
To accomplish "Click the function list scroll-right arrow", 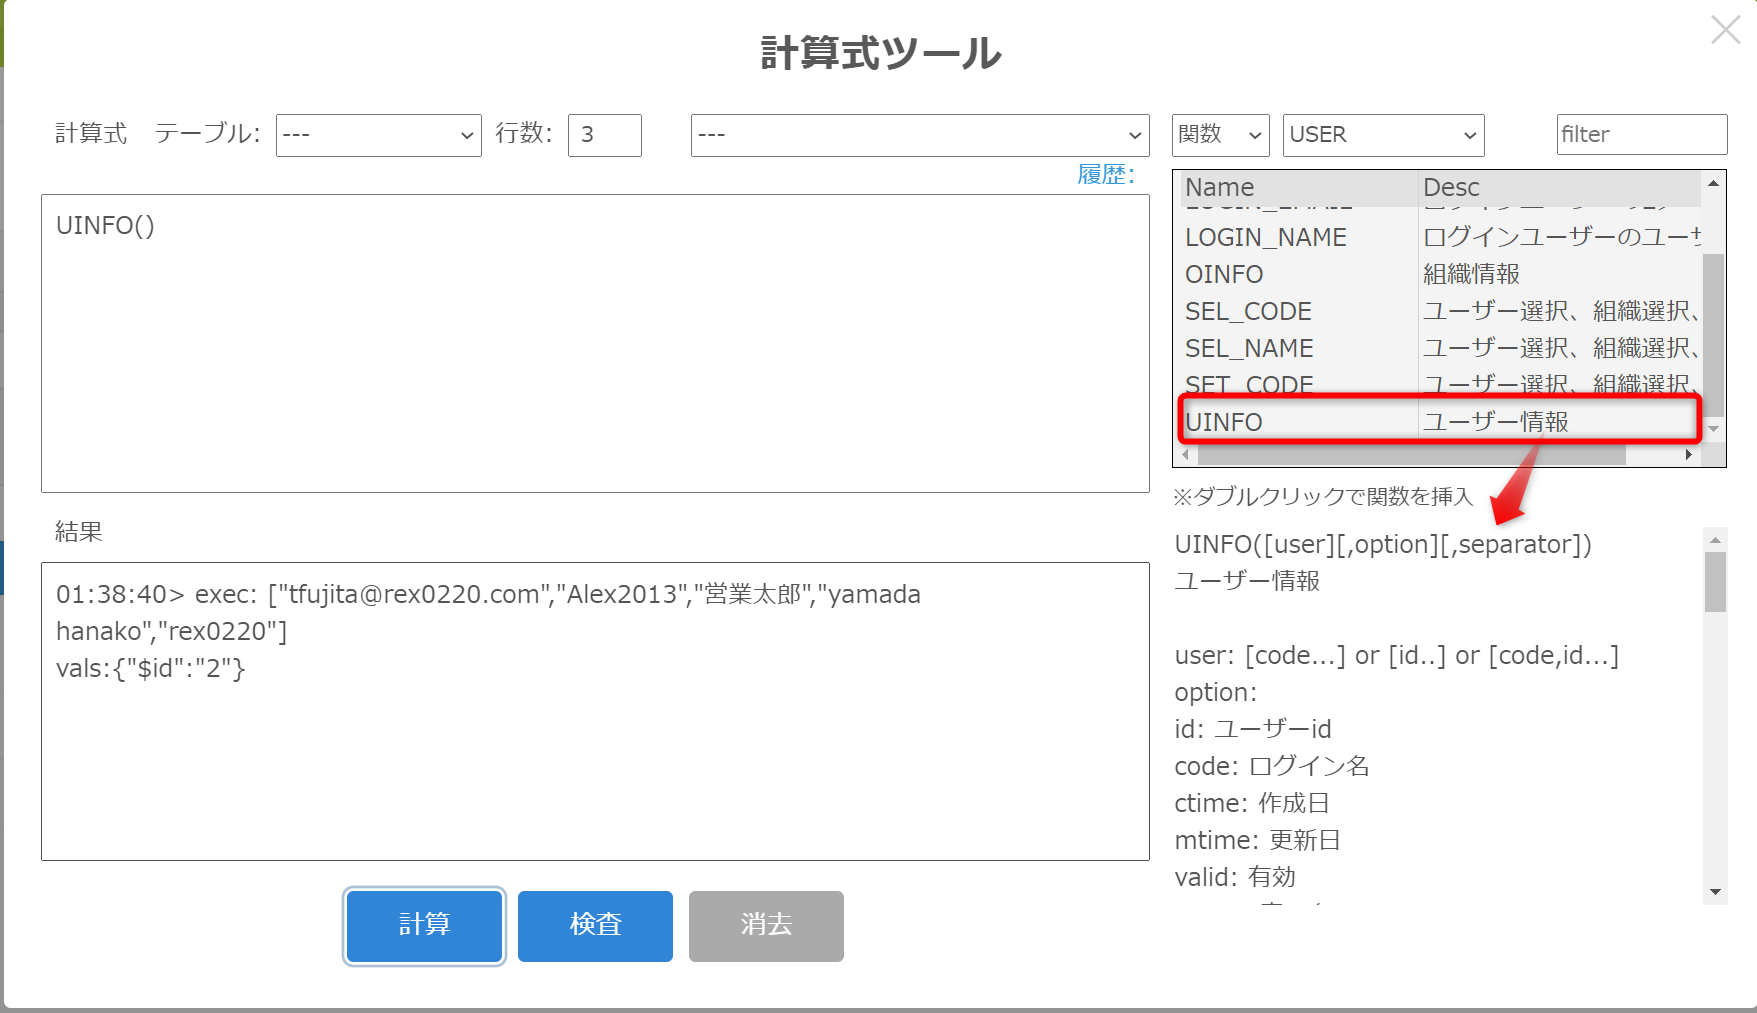I will pos(1689,455).
